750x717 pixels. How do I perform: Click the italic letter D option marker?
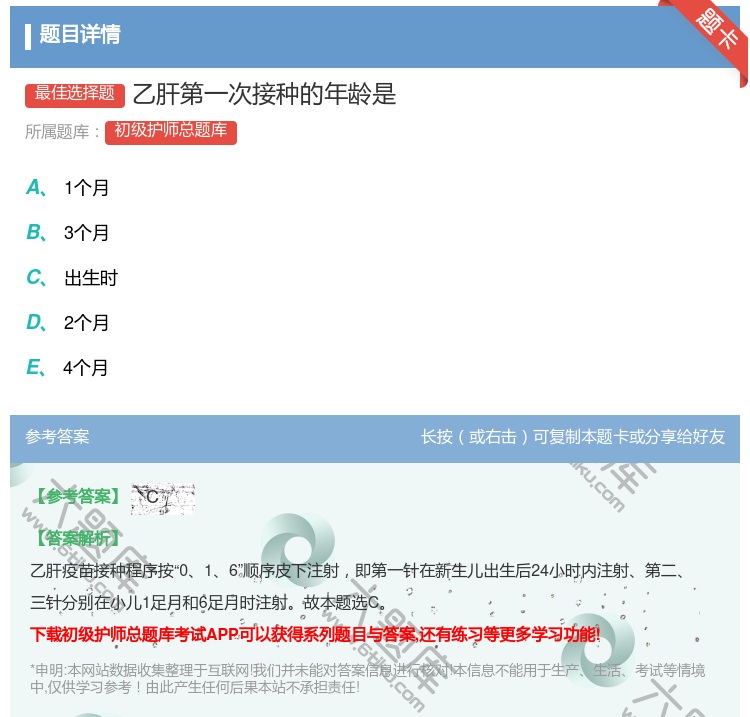35,322
